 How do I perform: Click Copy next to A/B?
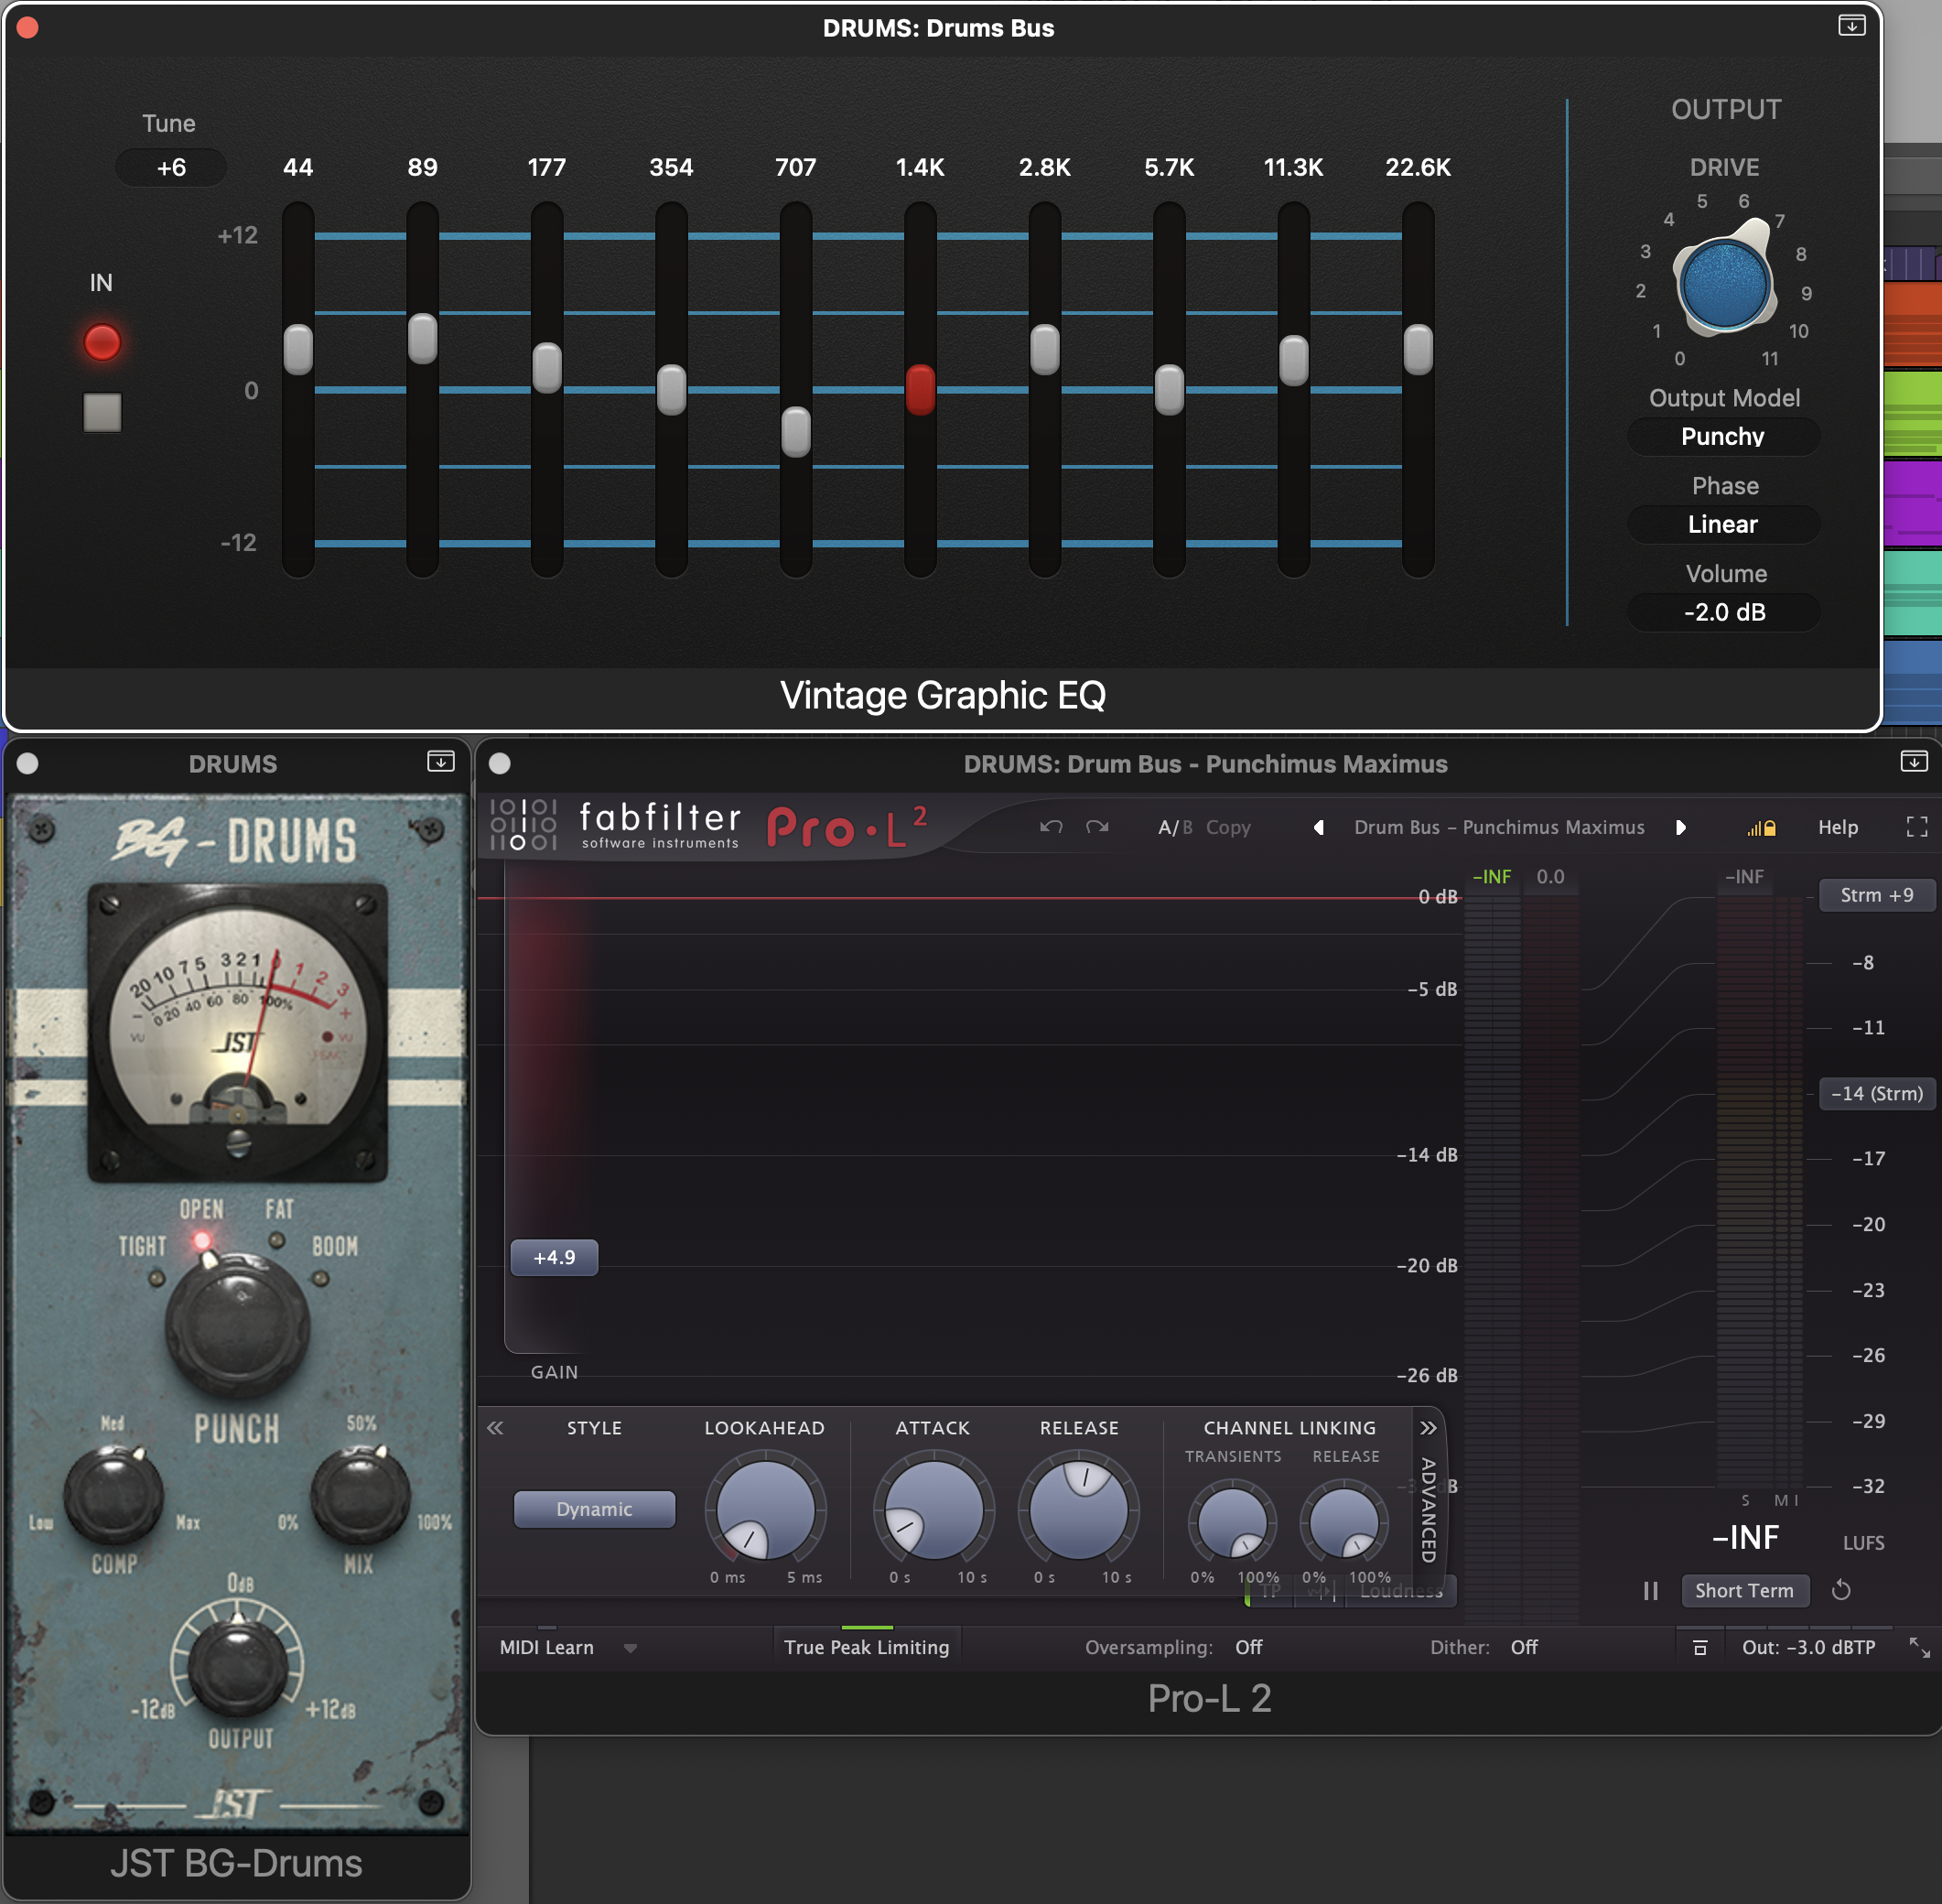1228,827
